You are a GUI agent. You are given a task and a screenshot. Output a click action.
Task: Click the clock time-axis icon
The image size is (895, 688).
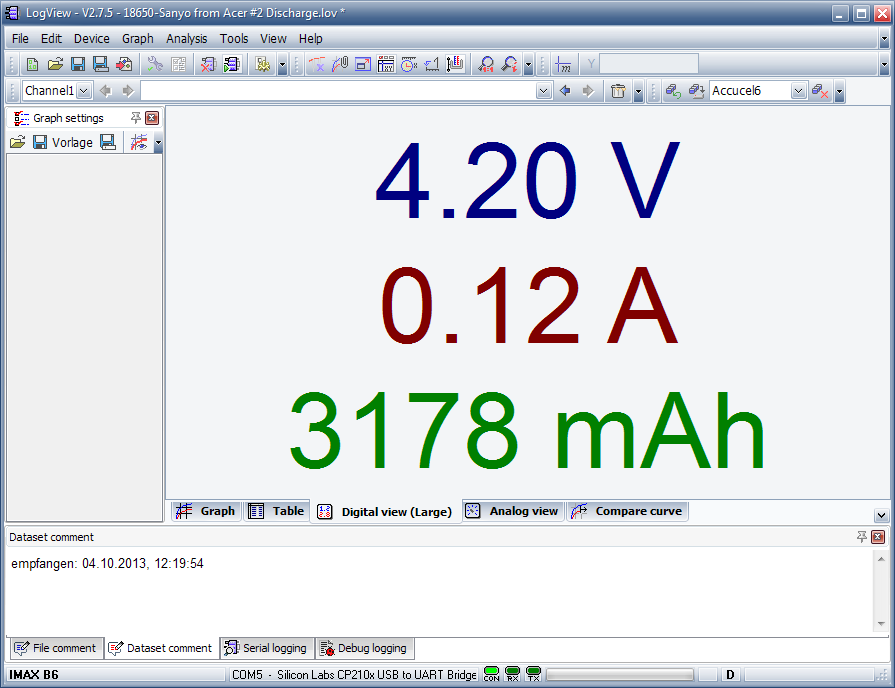[x=409, y=65]
